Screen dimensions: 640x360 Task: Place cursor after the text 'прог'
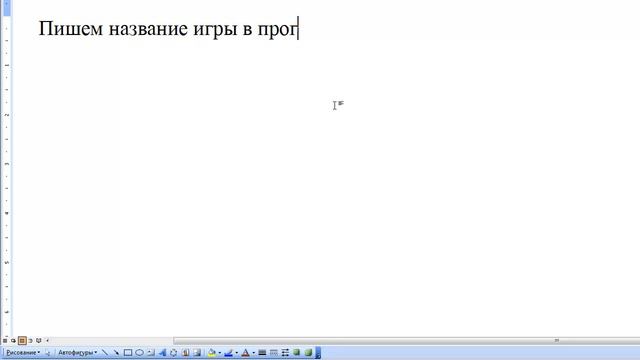(x=298, y=29)
